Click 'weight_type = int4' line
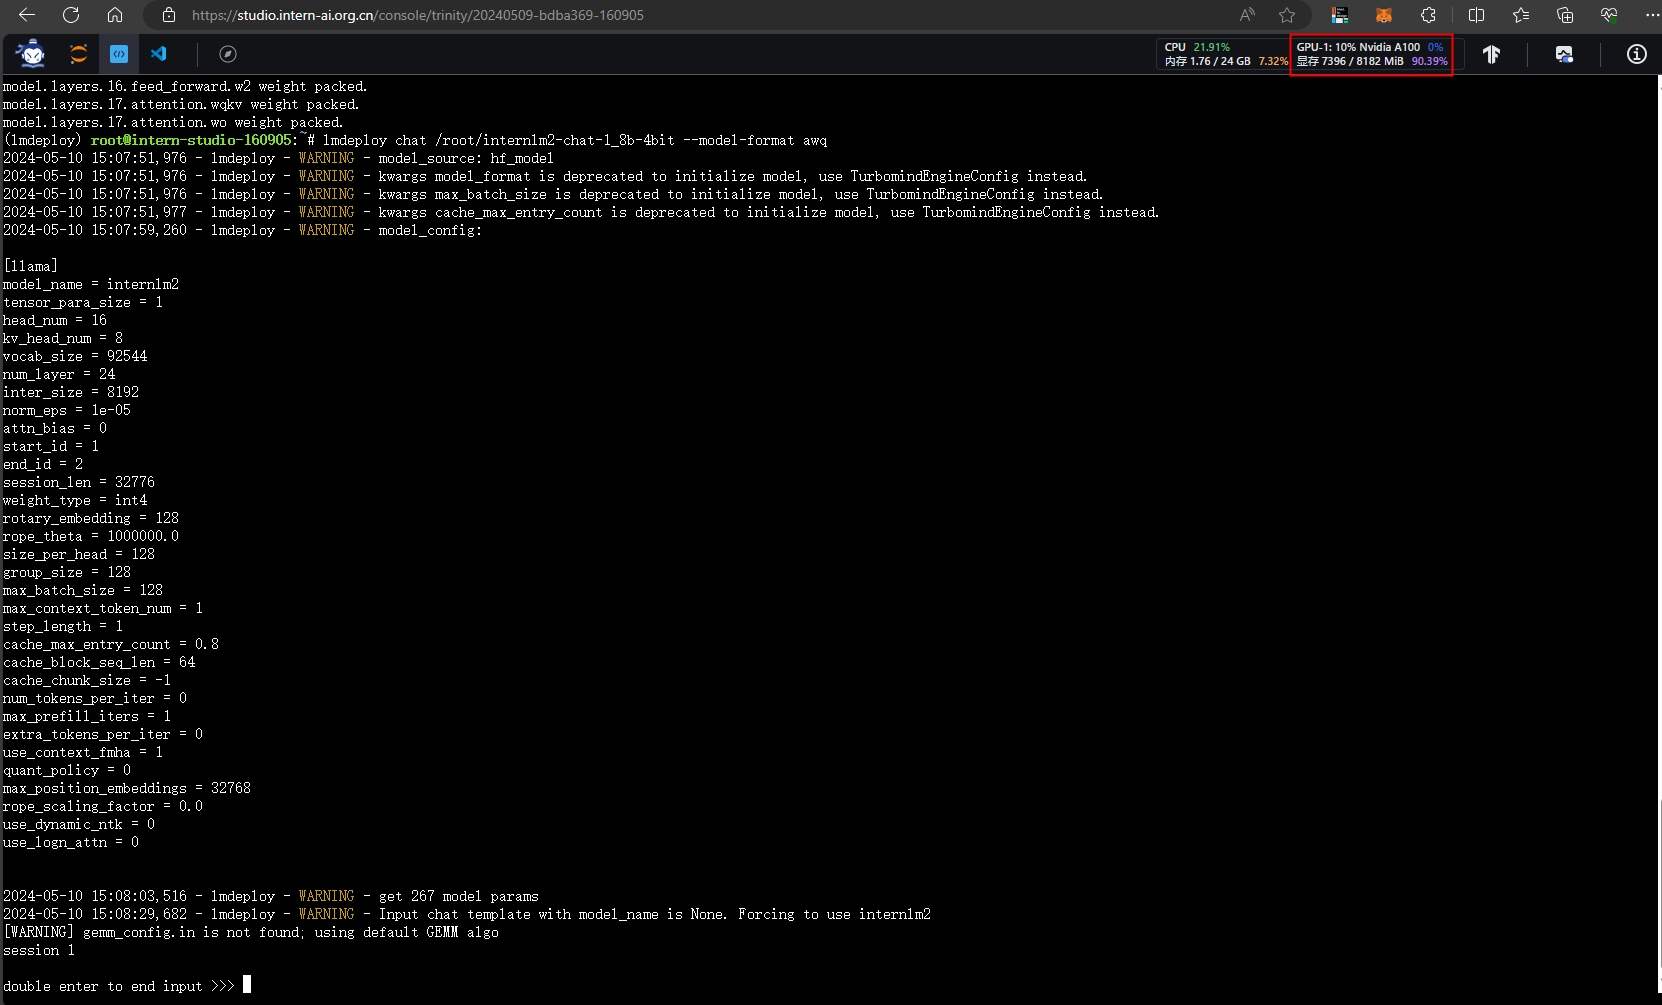 pos(75,500)
